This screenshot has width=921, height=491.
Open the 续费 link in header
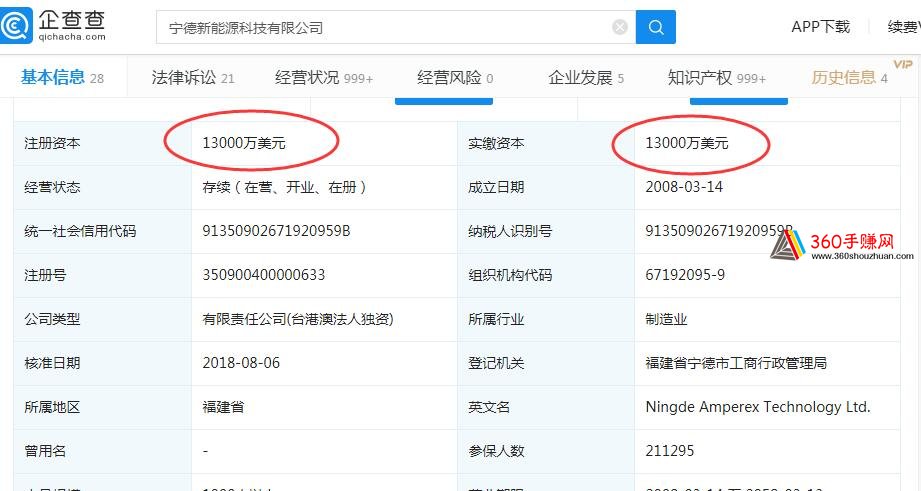(x=904, y=26)
